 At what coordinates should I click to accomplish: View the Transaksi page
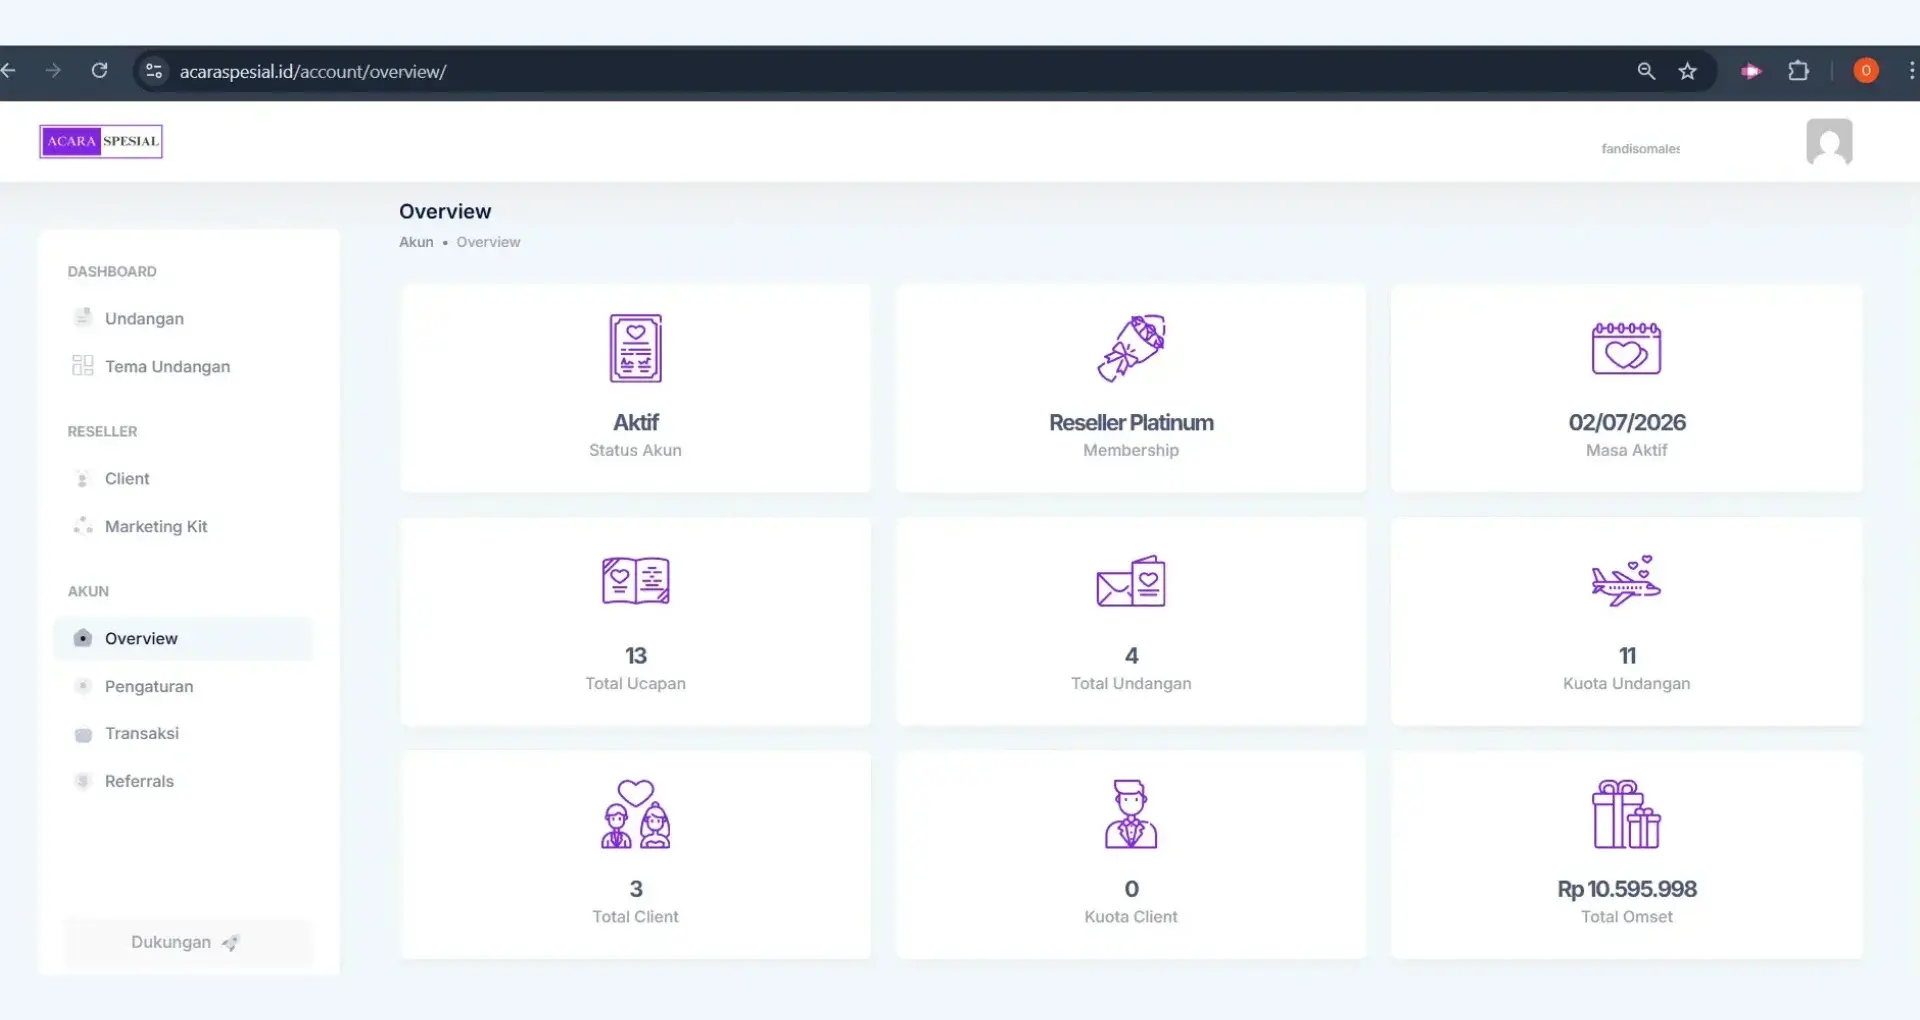pos(142,733)
